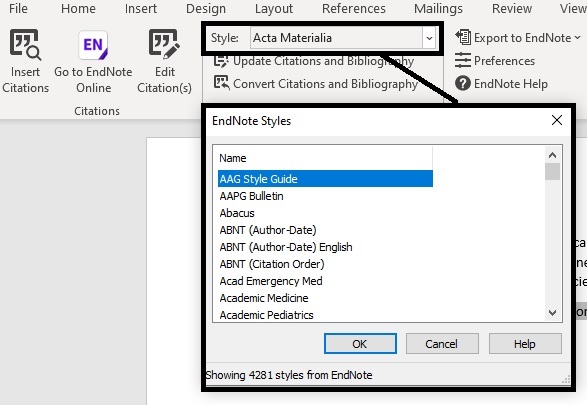Click the styles list scrollbar thumb
The height and width of the screenshot is (405, 587).
click(552, 171)
